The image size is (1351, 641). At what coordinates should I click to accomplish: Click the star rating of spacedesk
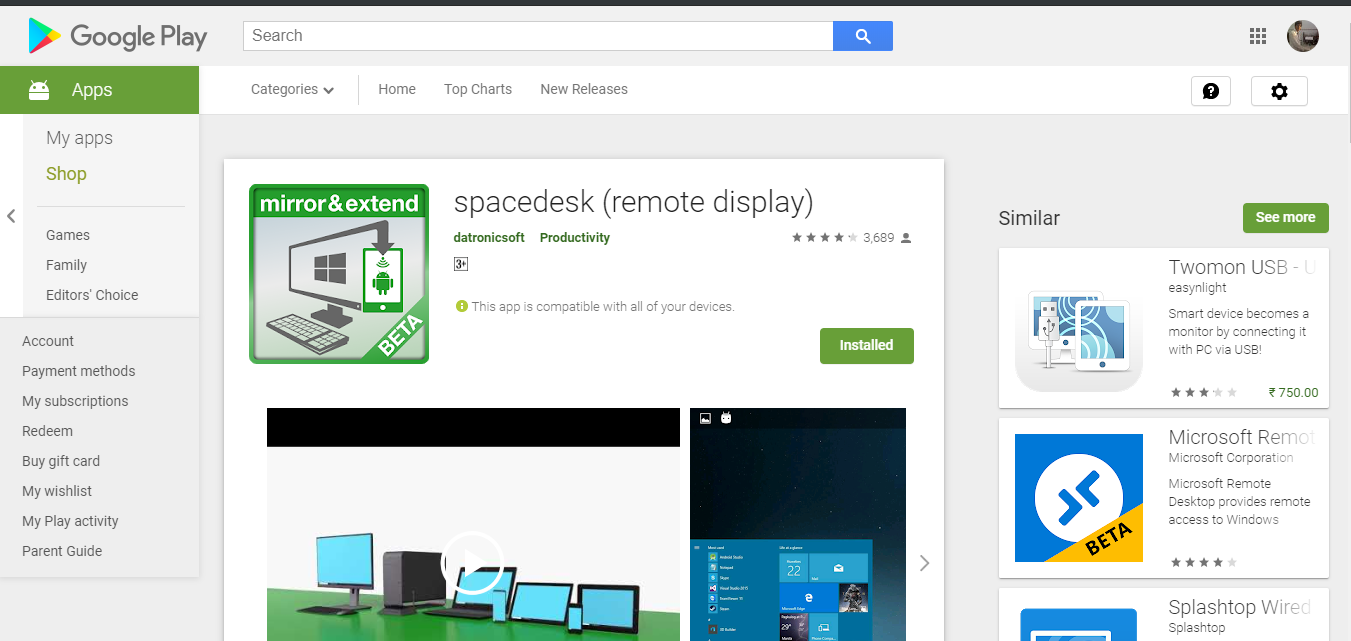tap(825, 238)
